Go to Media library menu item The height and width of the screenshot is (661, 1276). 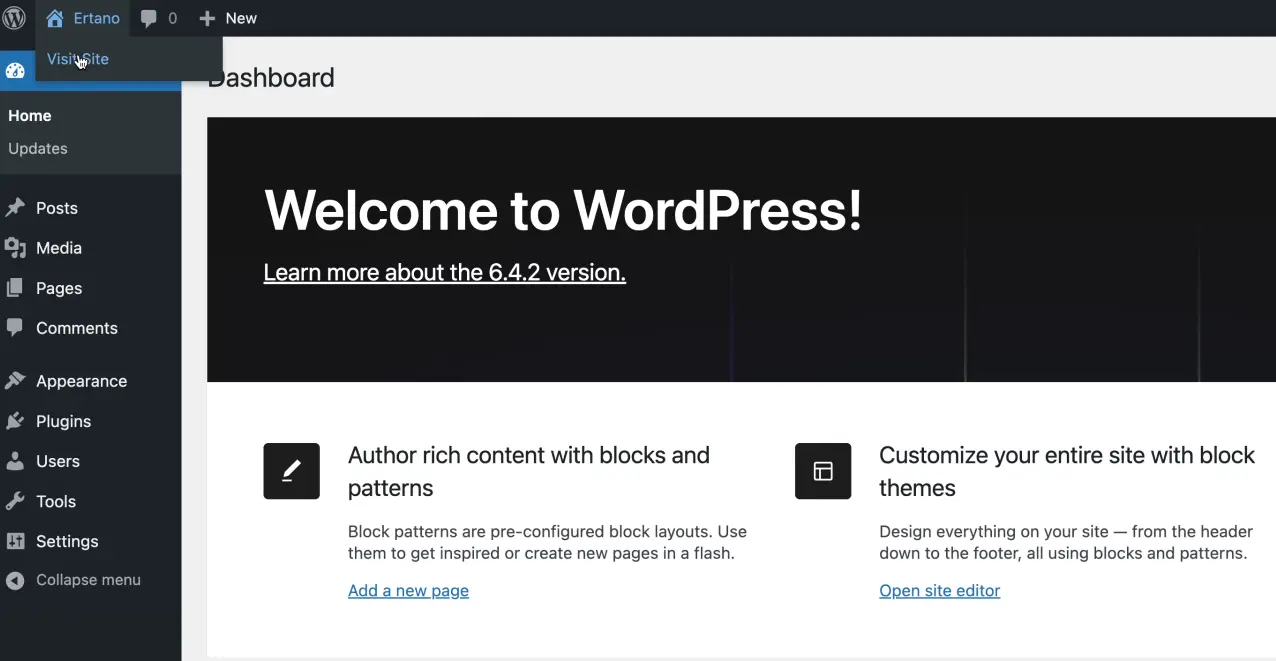pos(59,248)
